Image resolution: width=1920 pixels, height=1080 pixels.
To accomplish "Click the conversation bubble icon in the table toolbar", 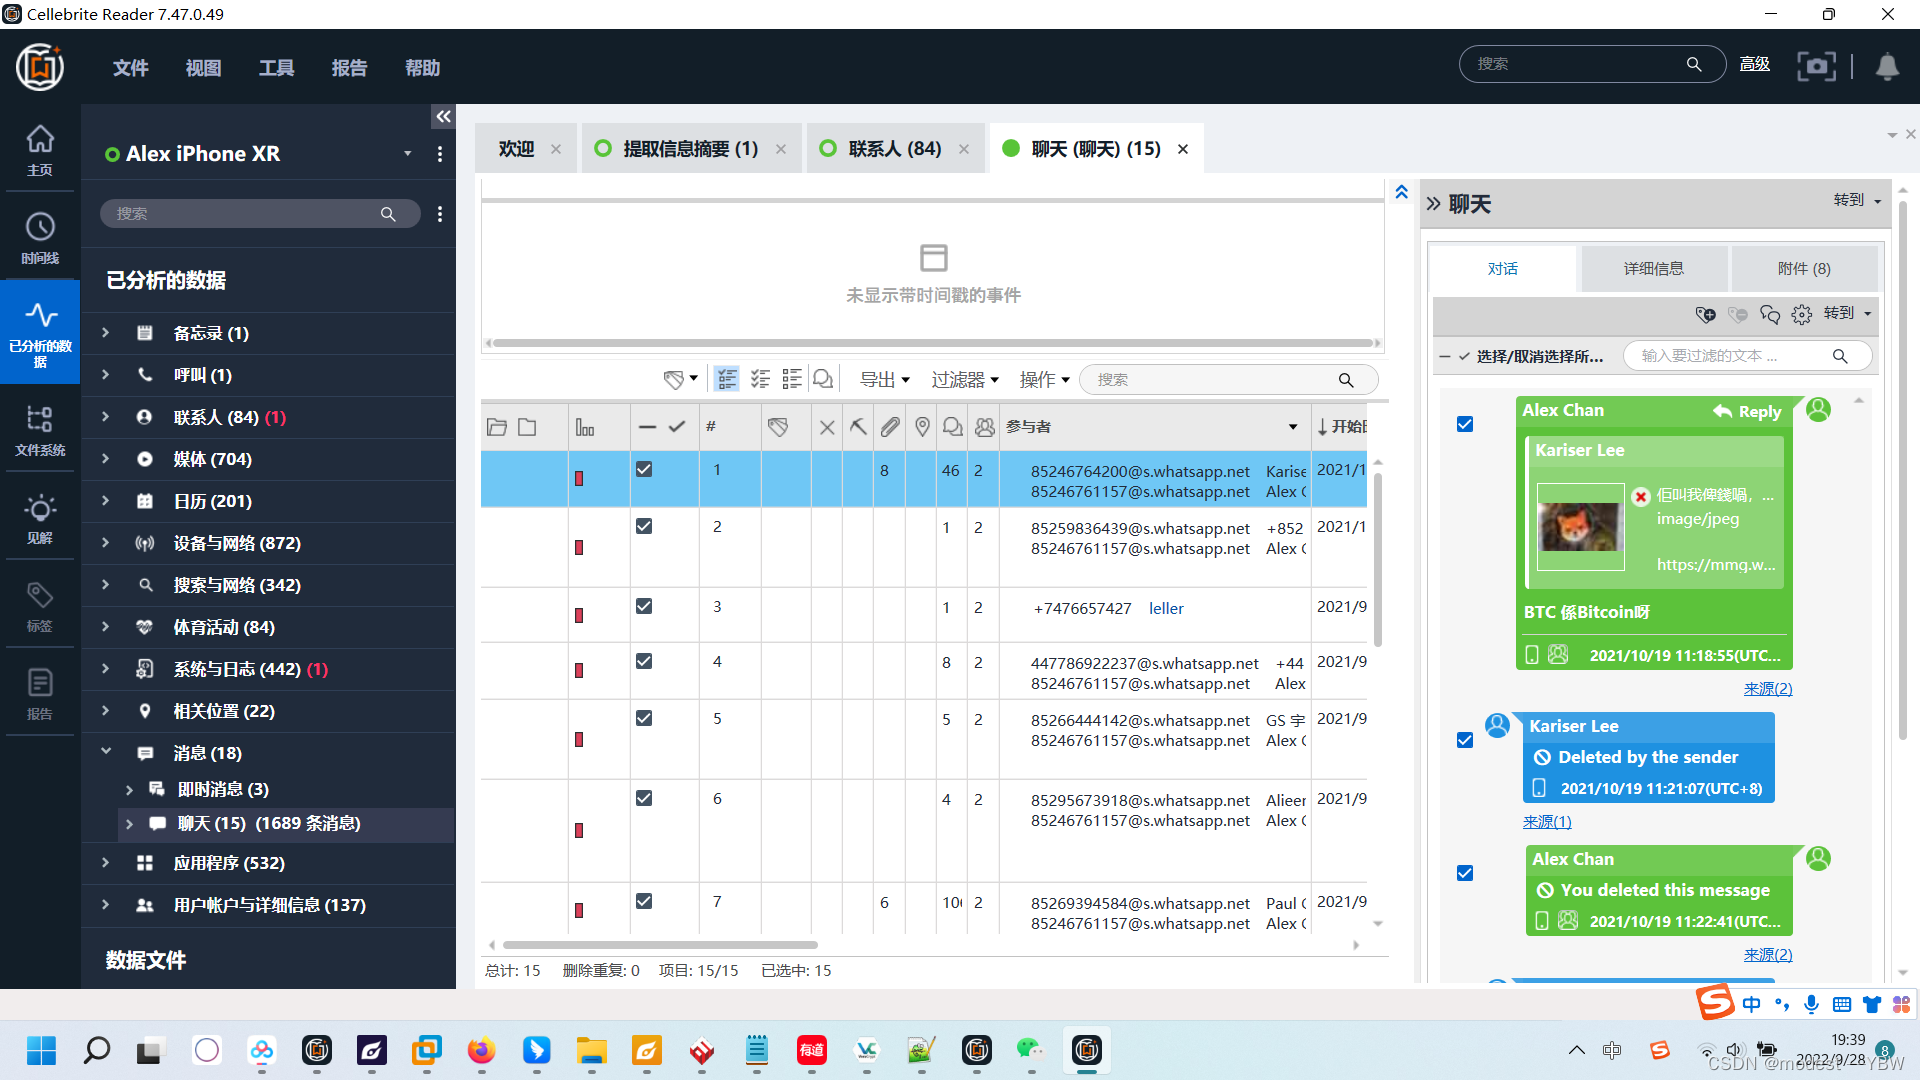I will [x=823, y=380].
